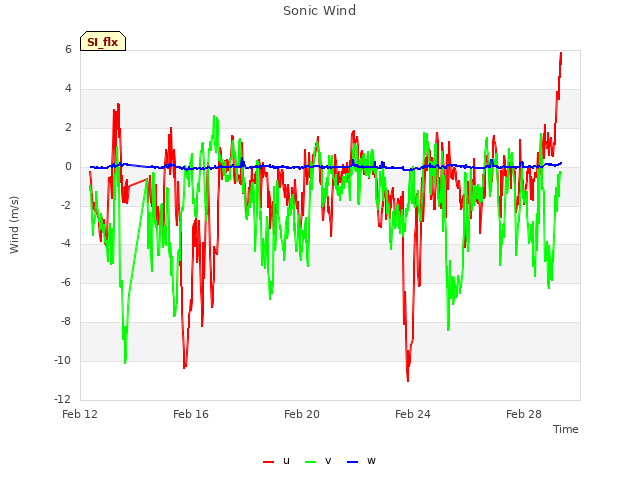The width and height of the screenshot is (640, 480).
Task: Click the red u peak near 6 m/s
Action: tap(561, 53)
